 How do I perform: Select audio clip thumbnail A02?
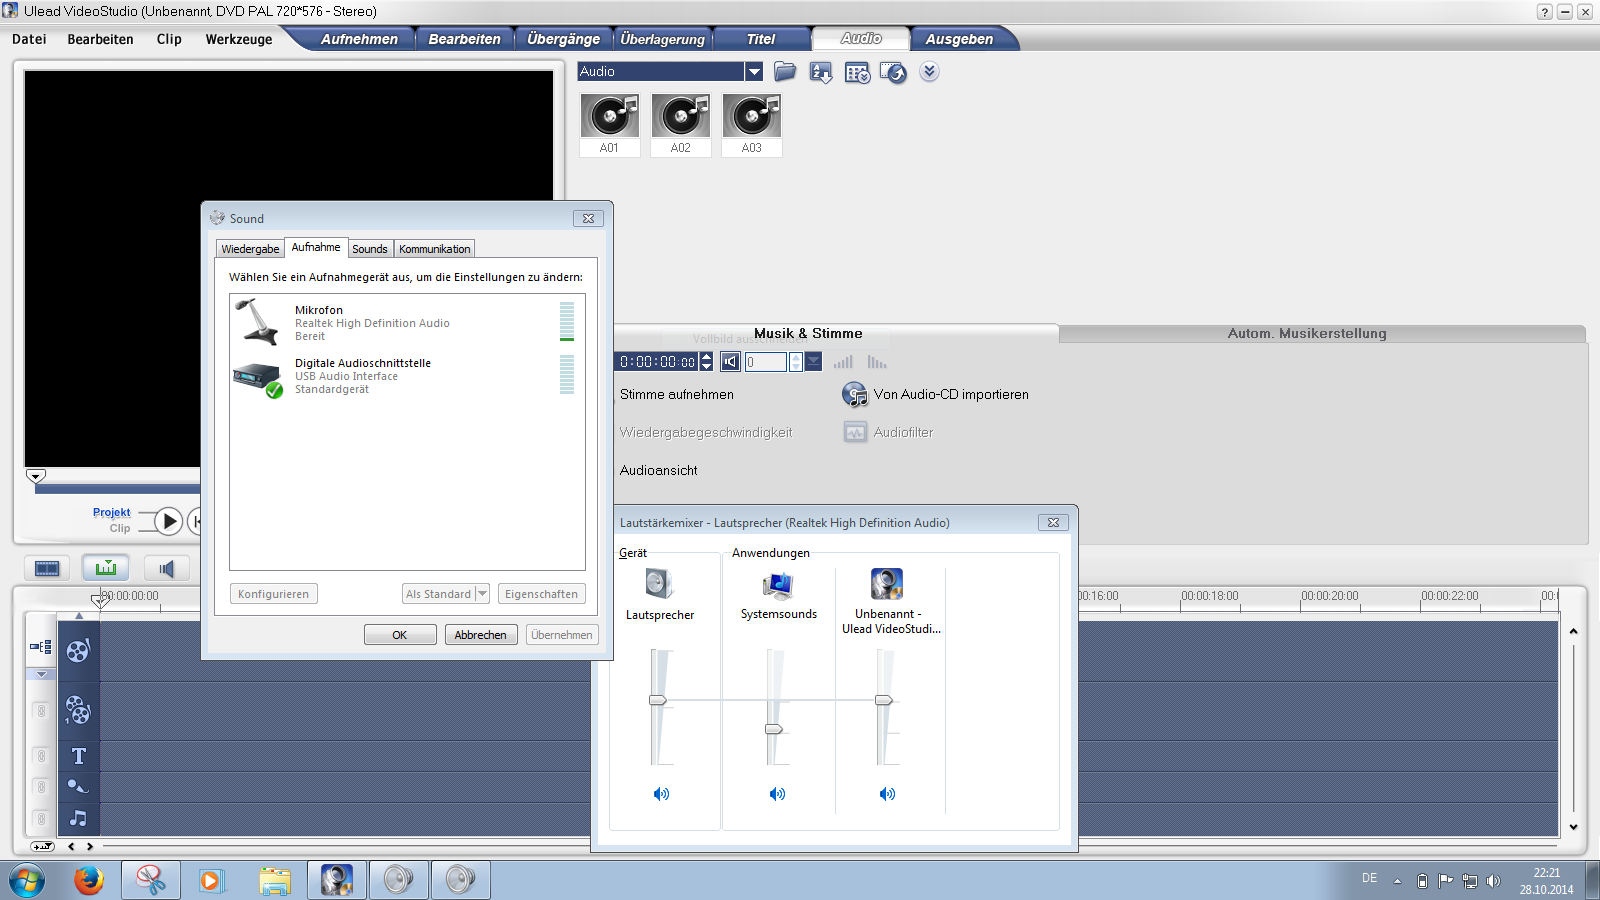click(680, 124)
